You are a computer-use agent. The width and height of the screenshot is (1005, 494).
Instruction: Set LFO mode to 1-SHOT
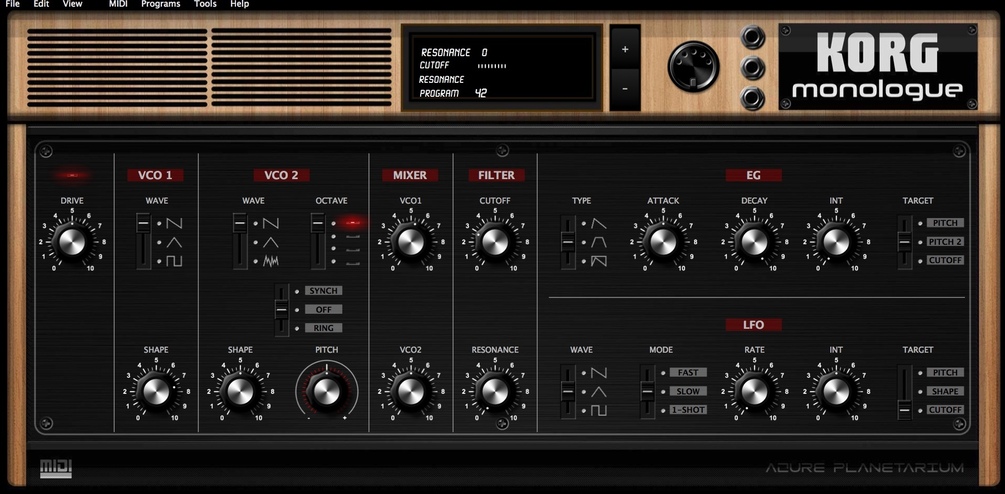coord(688,410)
